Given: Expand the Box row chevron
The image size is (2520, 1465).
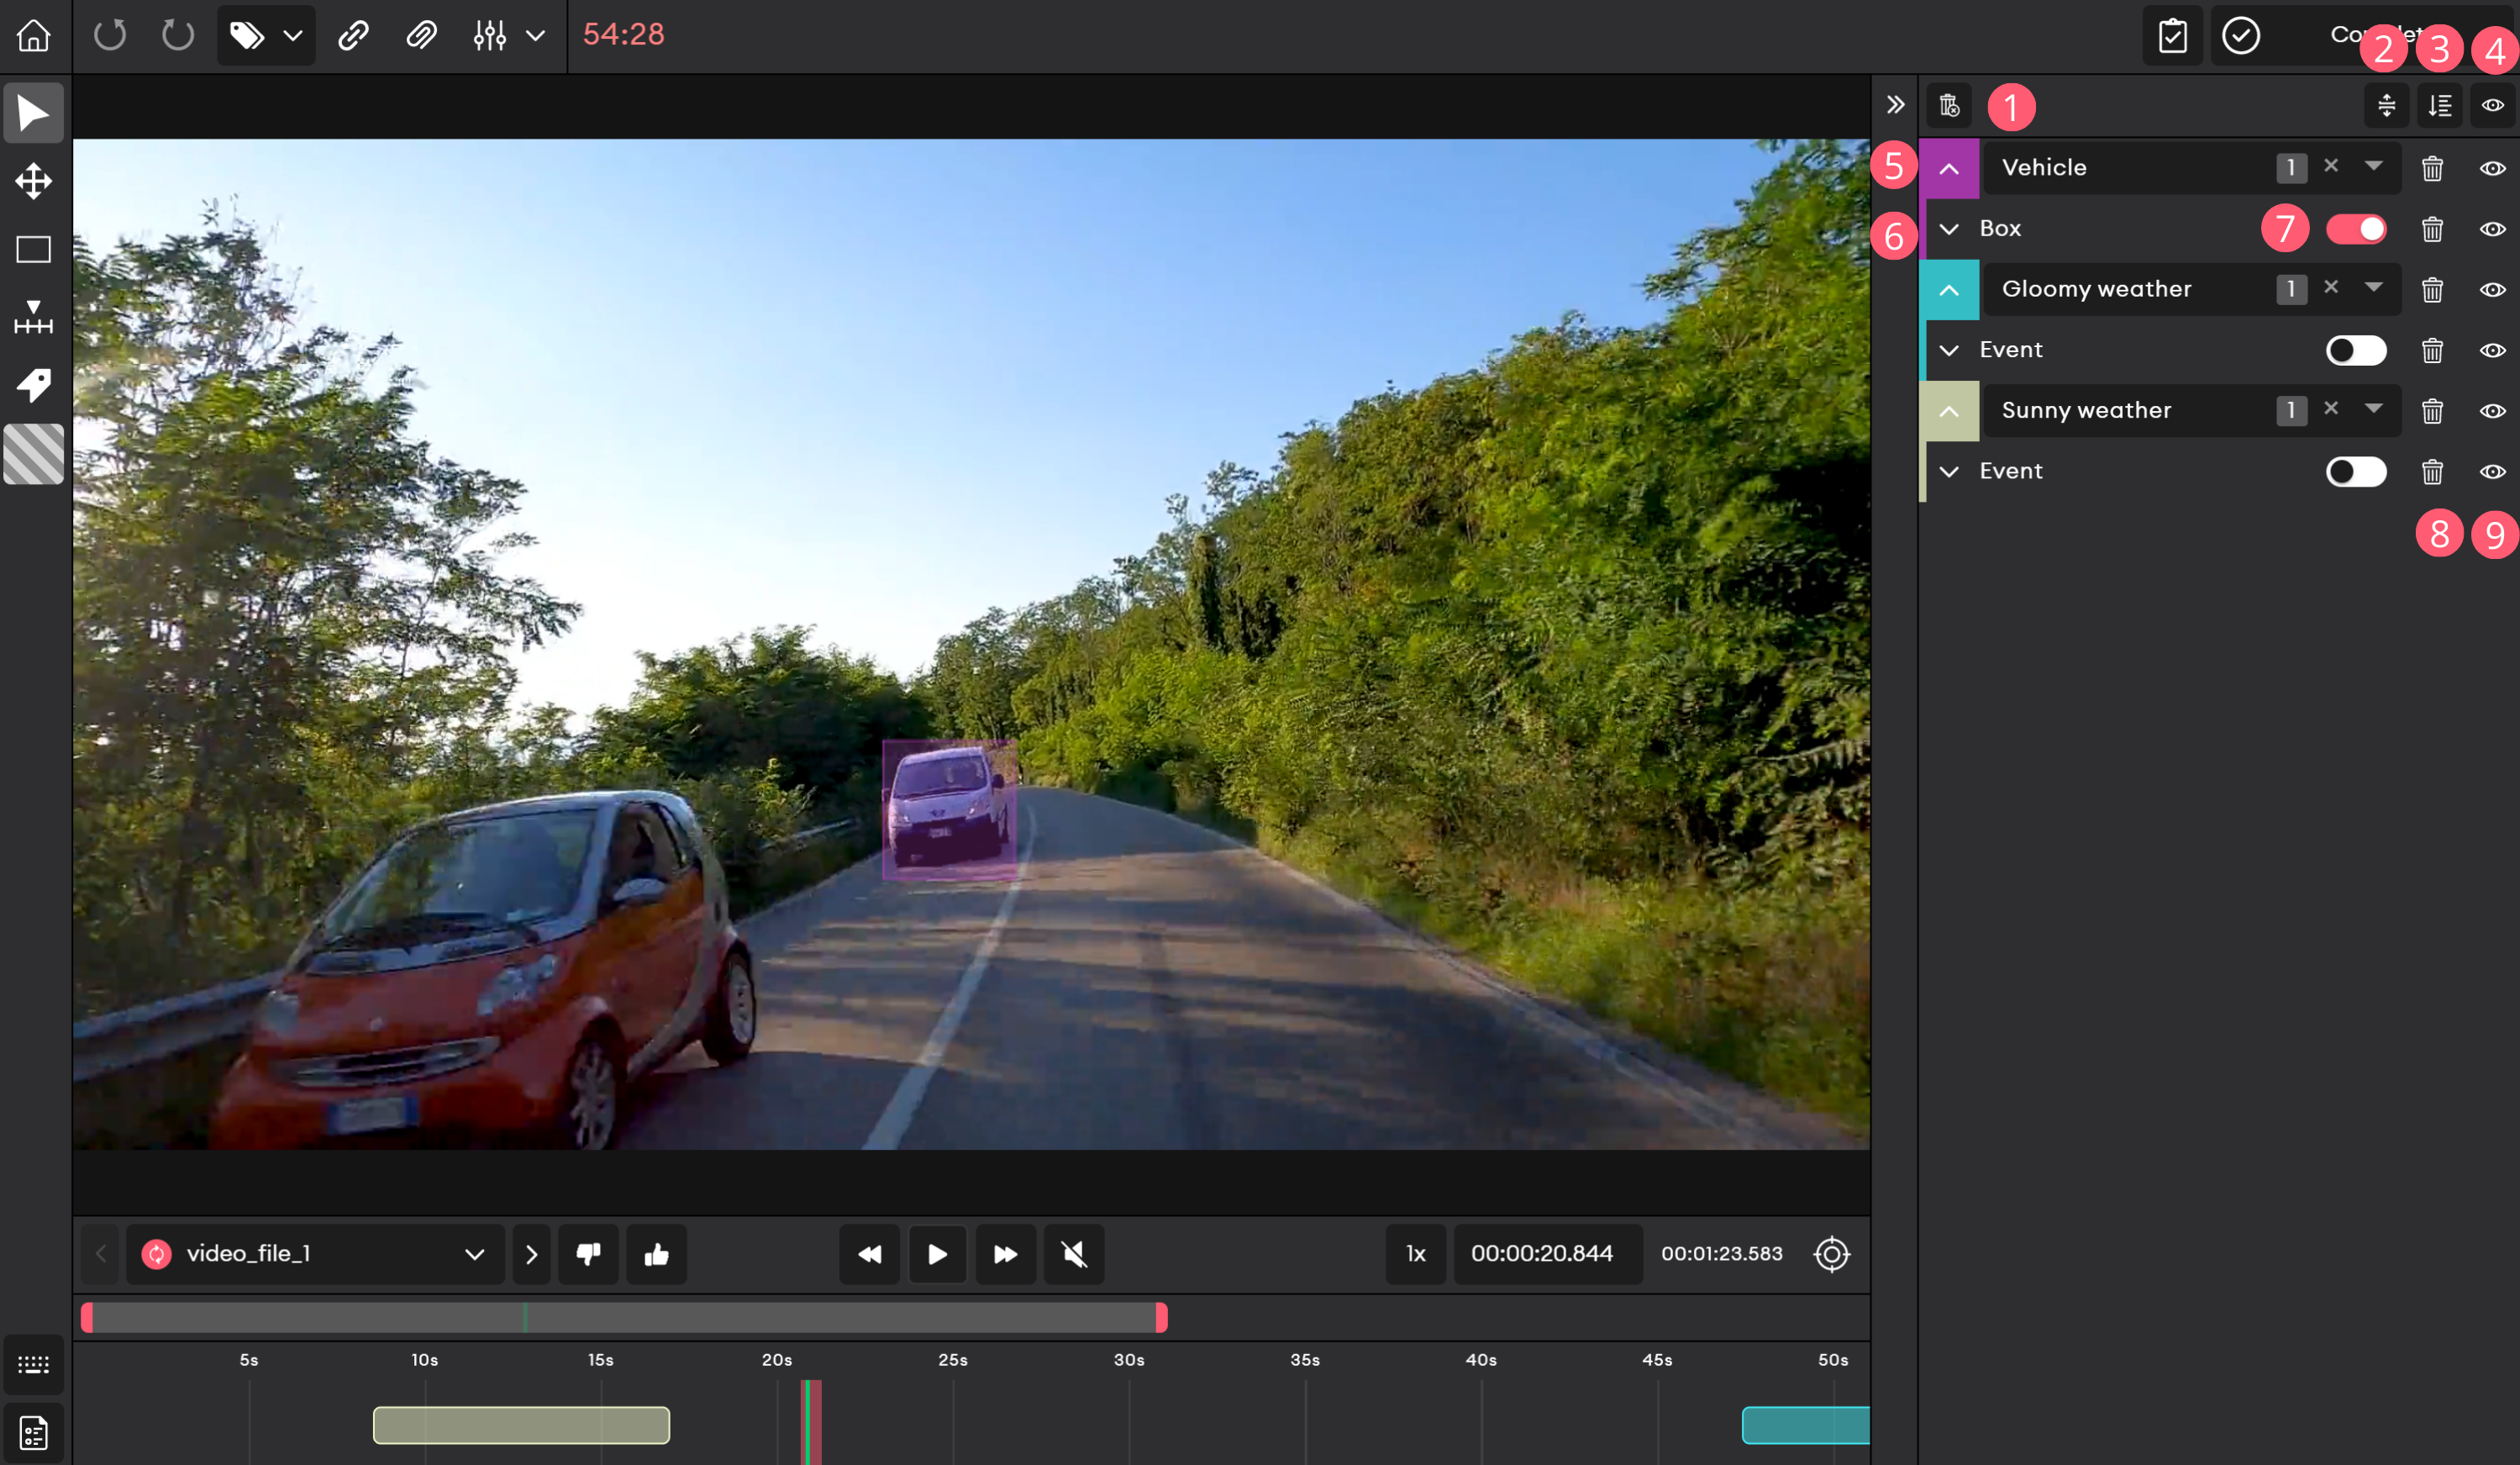Looking at the screenshot, I should (x=1949, y=229).
